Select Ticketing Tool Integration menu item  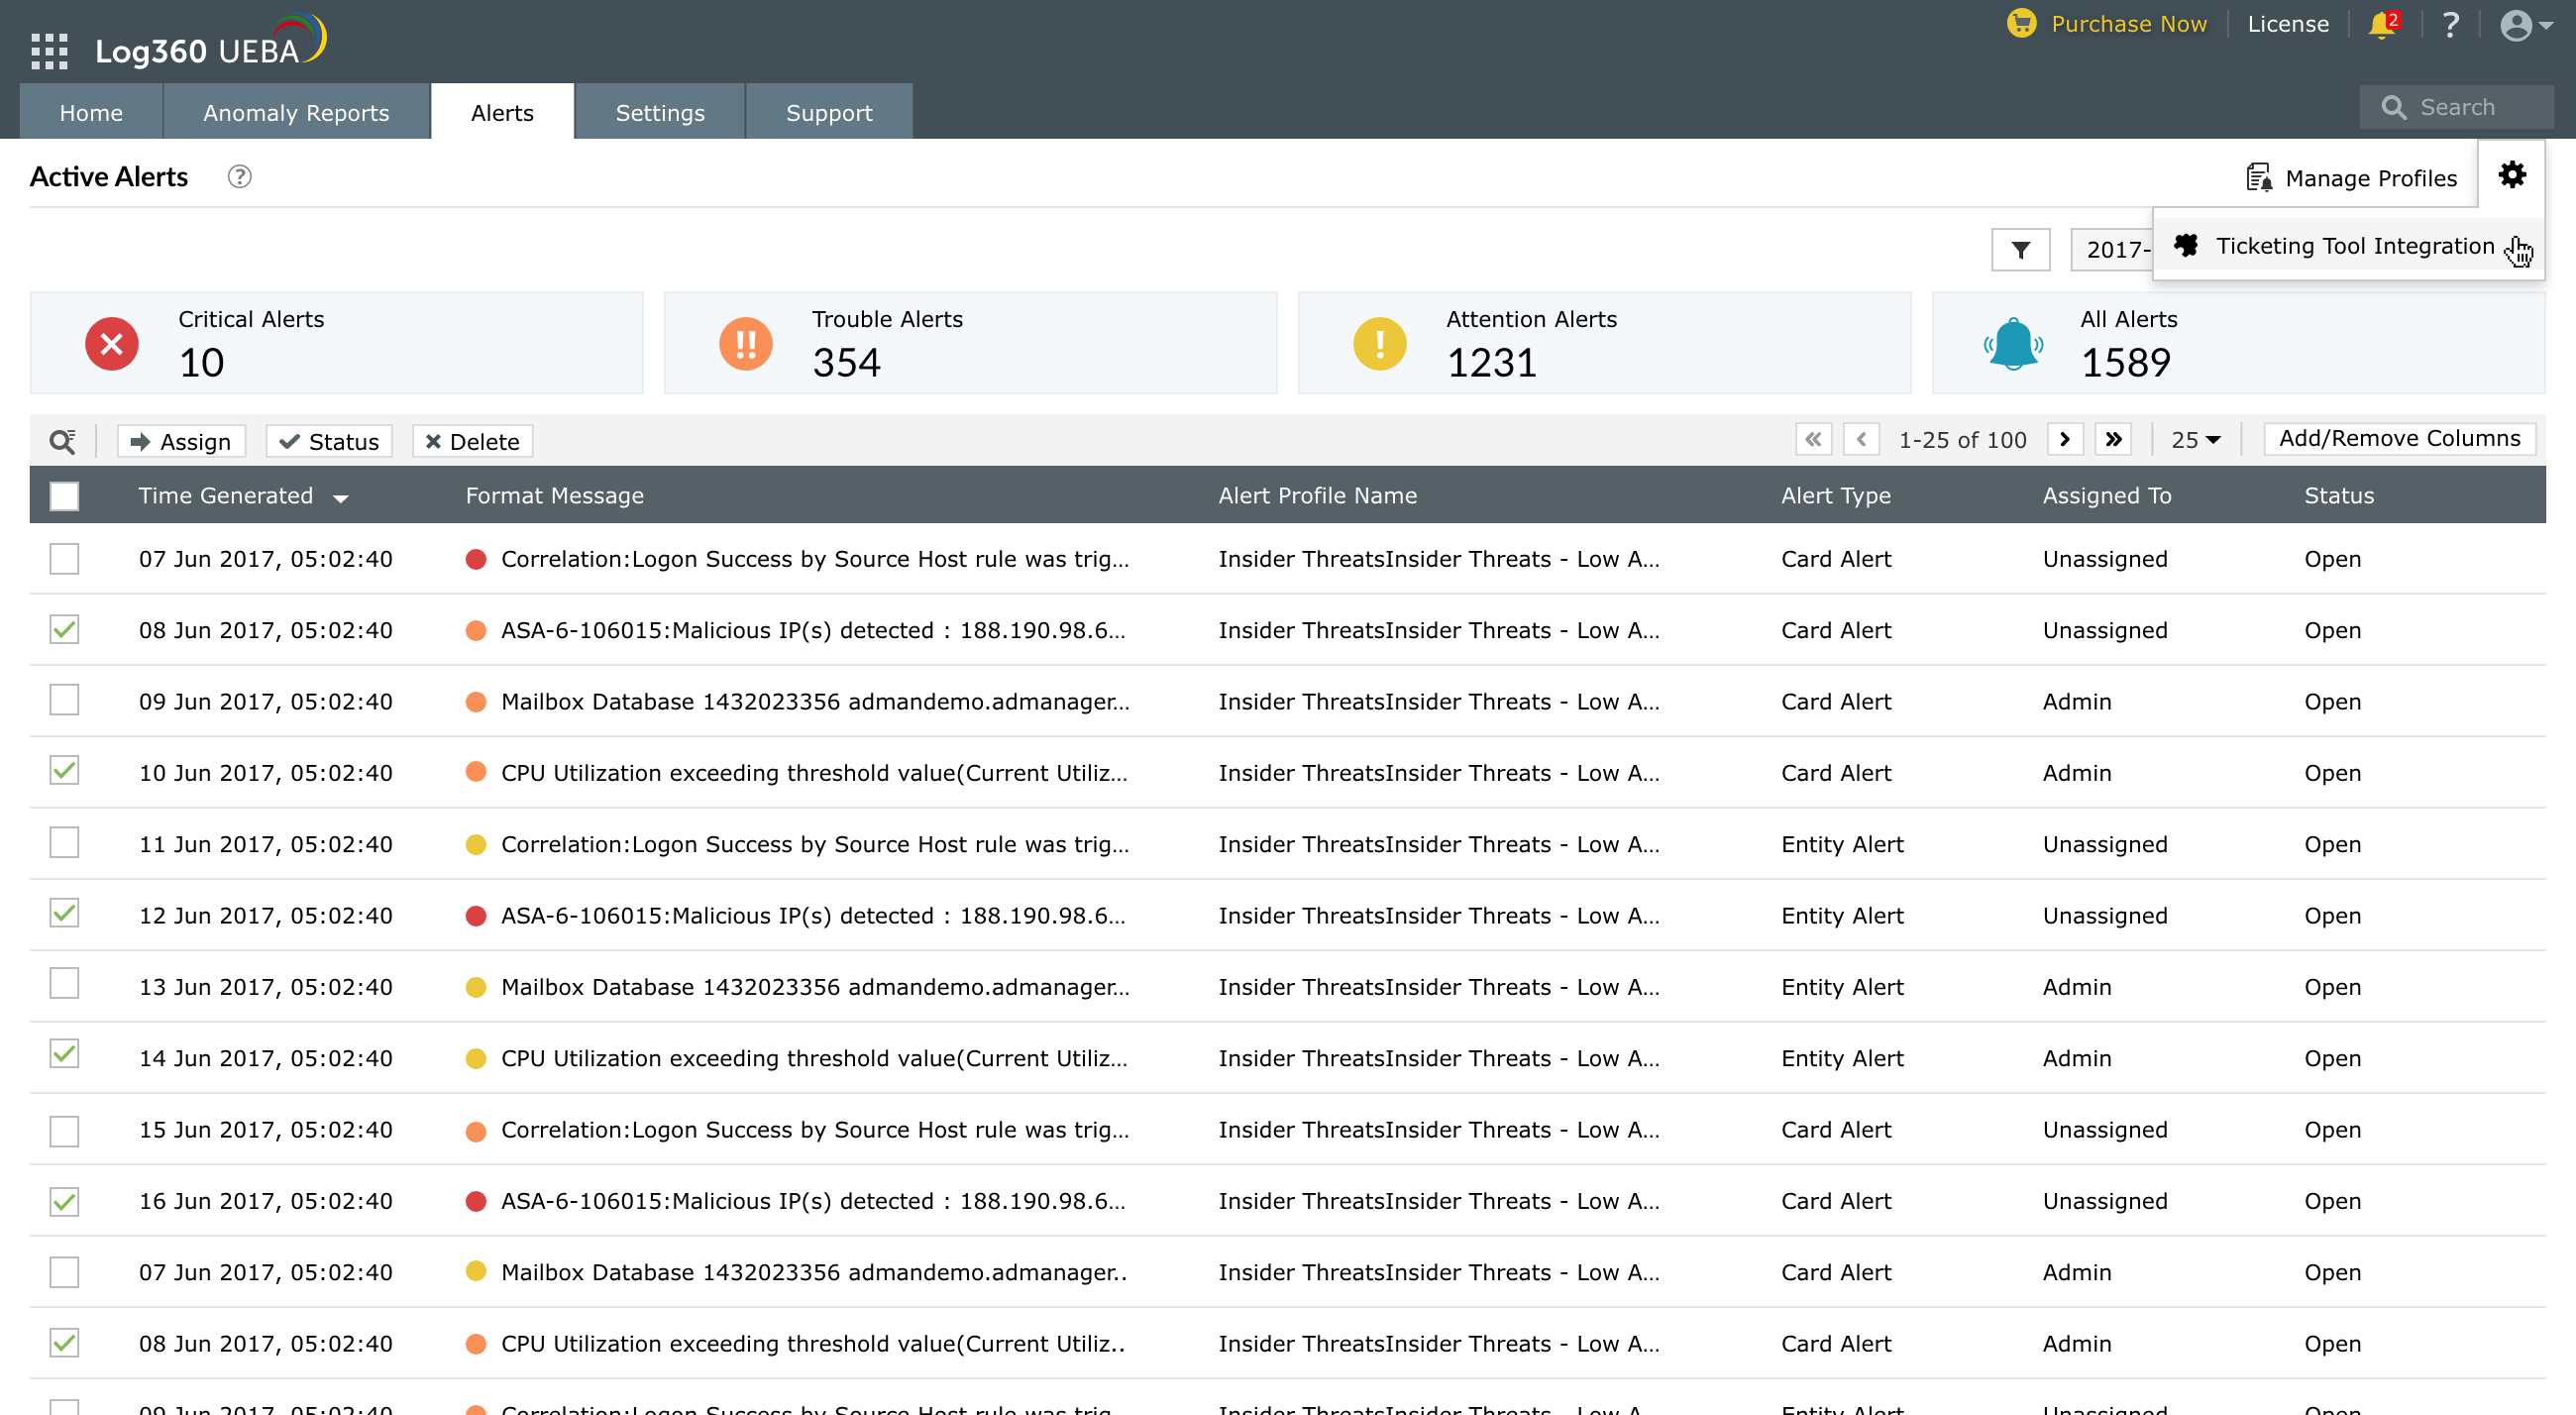(x=2353, y=246)
